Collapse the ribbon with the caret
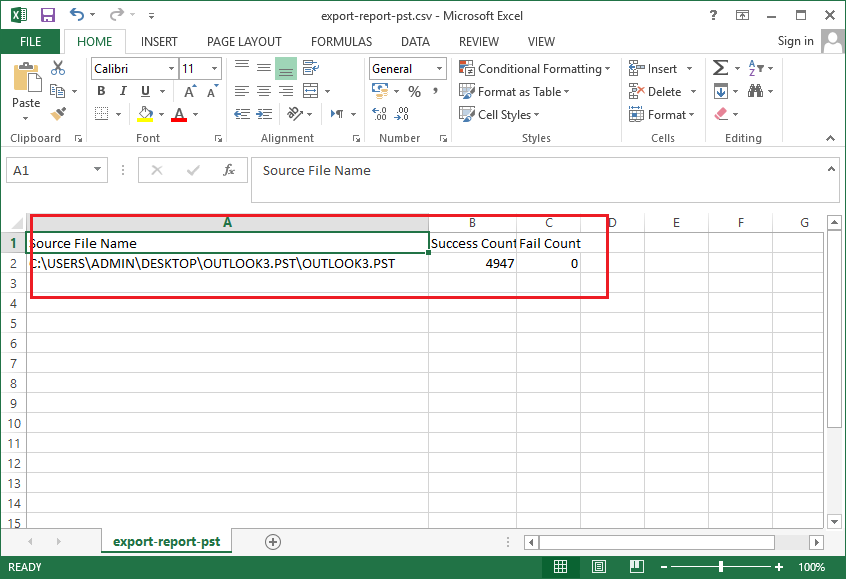The width and height of the screenshot is (846, 579). [830, 139]
